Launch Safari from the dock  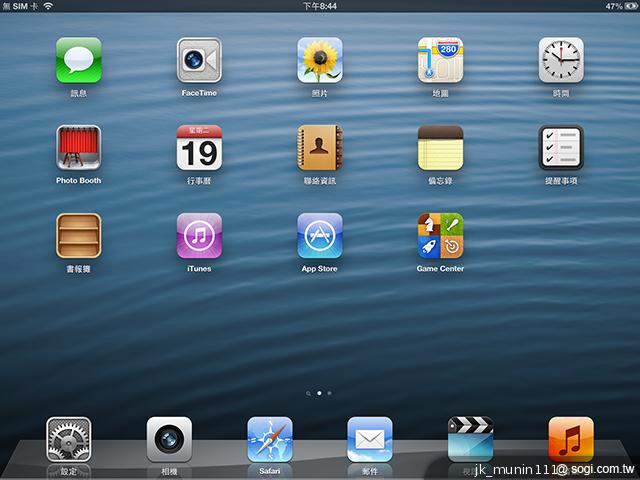pyautogui.click(x=270, y=440)
